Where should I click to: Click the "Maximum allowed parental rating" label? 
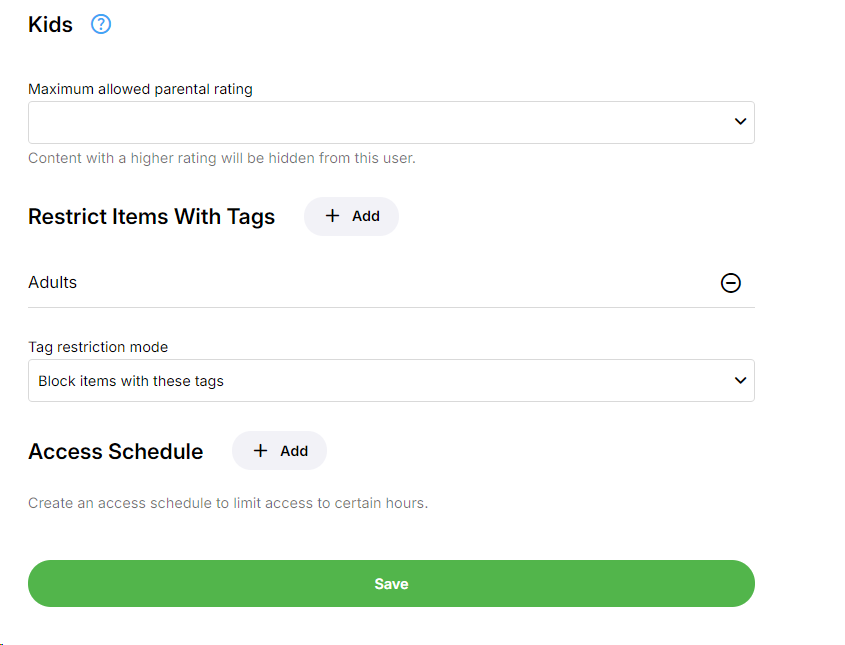tap(140, 89)
